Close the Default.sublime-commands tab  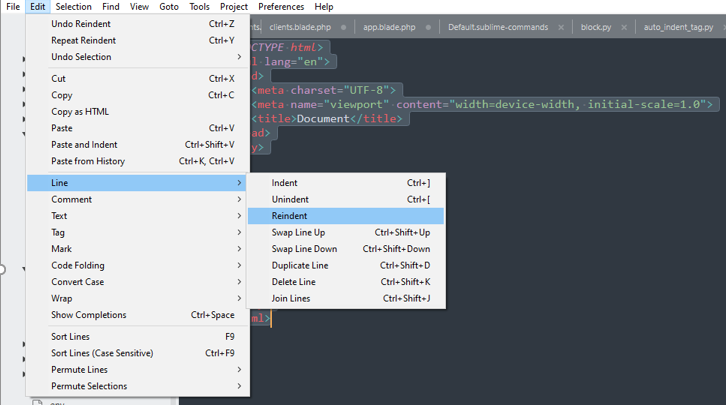coord(560,28)
